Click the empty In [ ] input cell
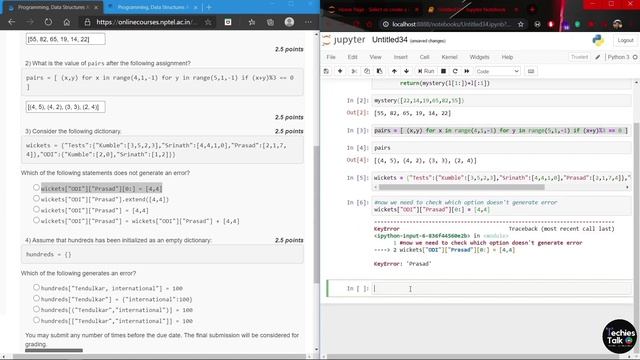This screenshot has width=640, height=360. (x=502, y=288)
